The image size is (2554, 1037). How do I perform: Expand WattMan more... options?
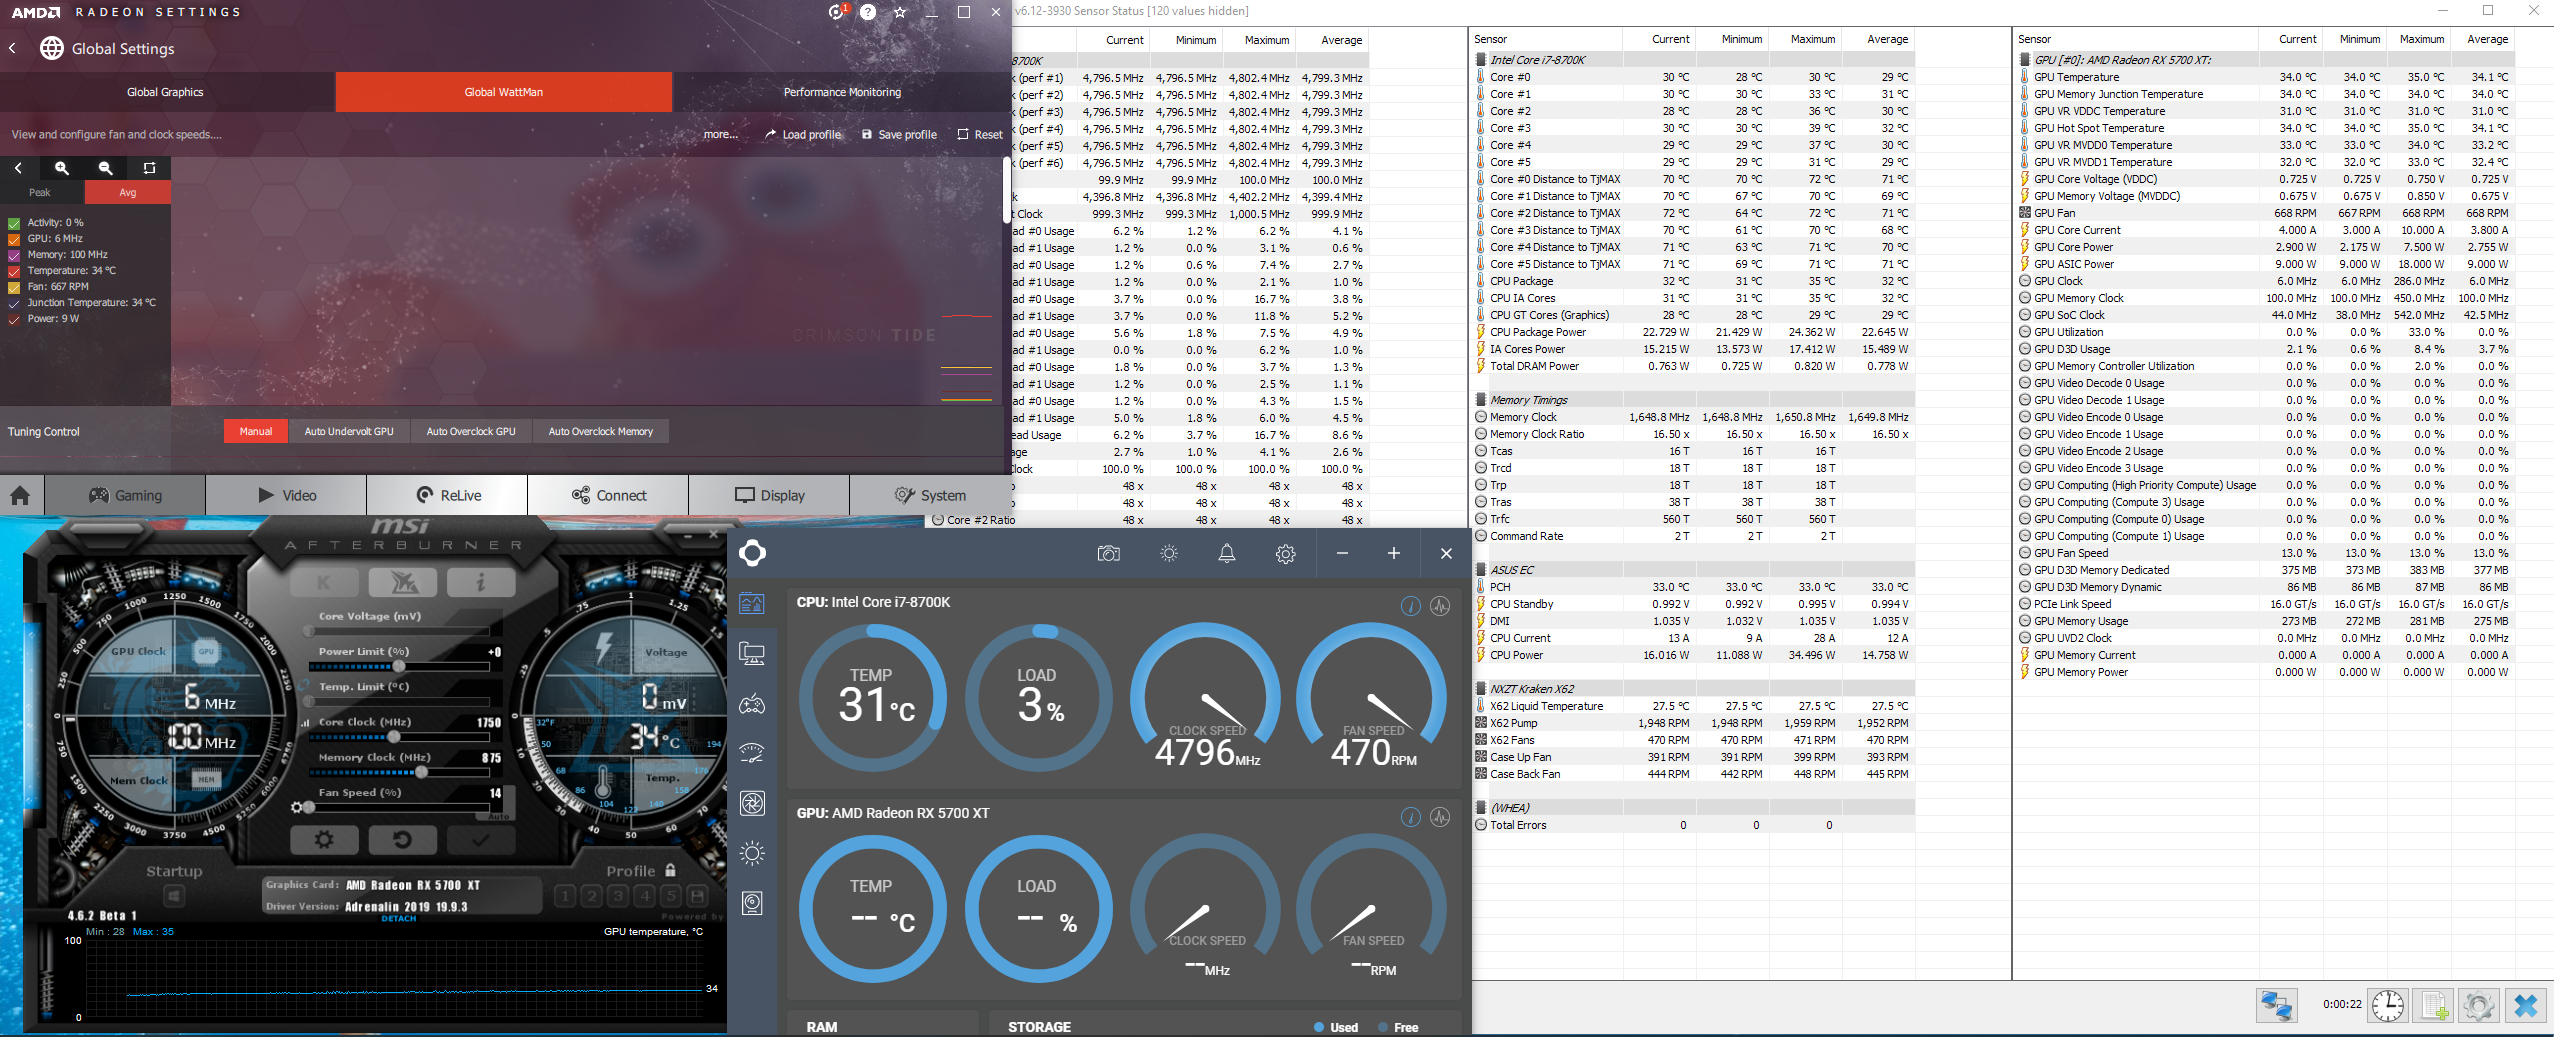[x=720, y=134]
